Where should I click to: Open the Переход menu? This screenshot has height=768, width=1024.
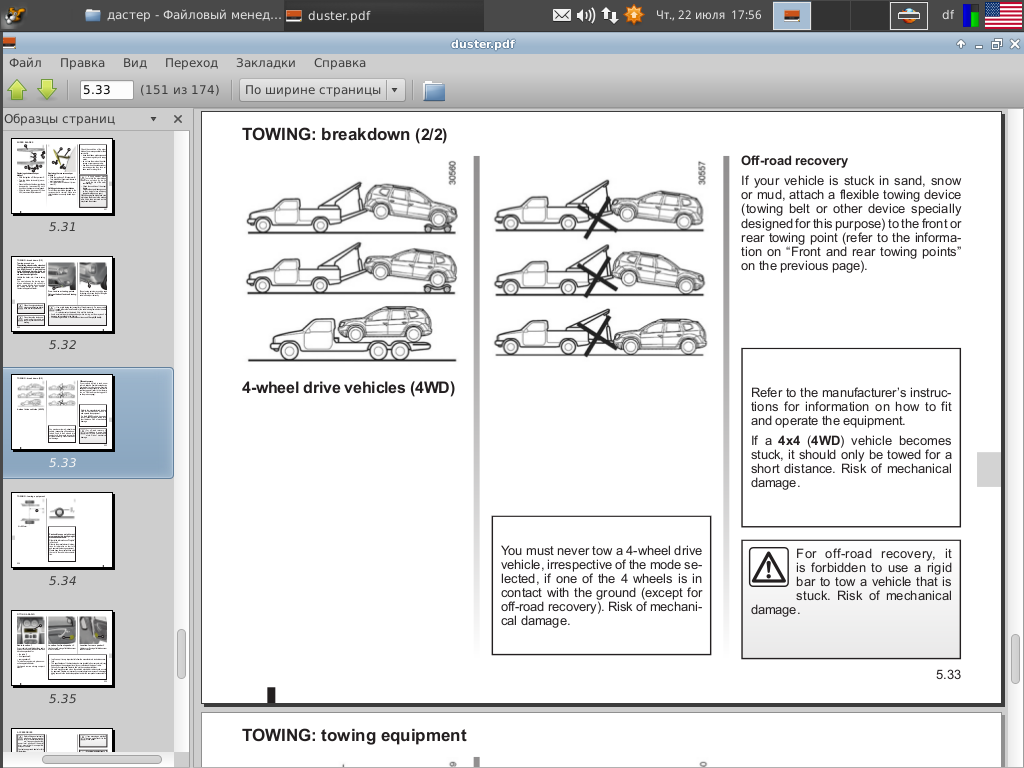click(x=191, y=63)
